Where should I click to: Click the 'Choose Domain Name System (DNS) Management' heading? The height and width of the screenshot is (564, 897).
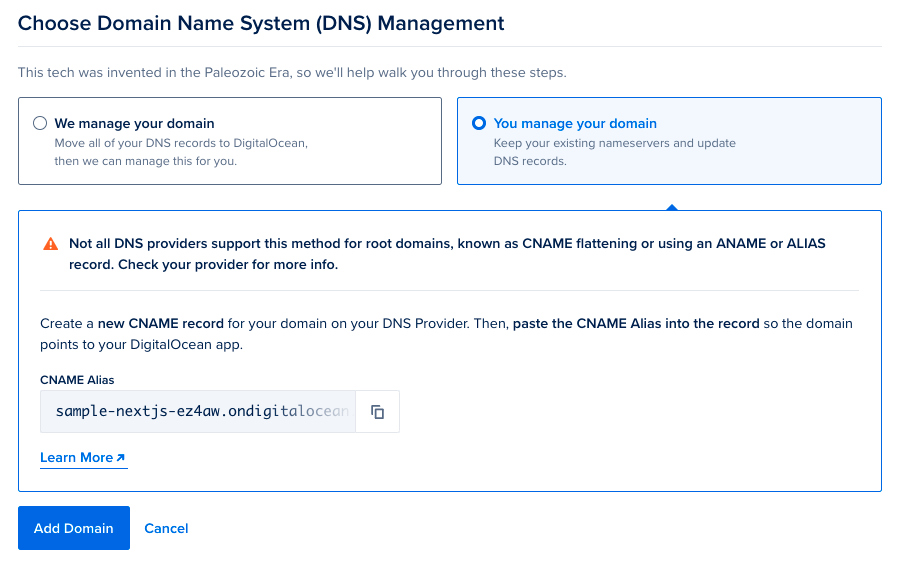[x=261, y=23]
